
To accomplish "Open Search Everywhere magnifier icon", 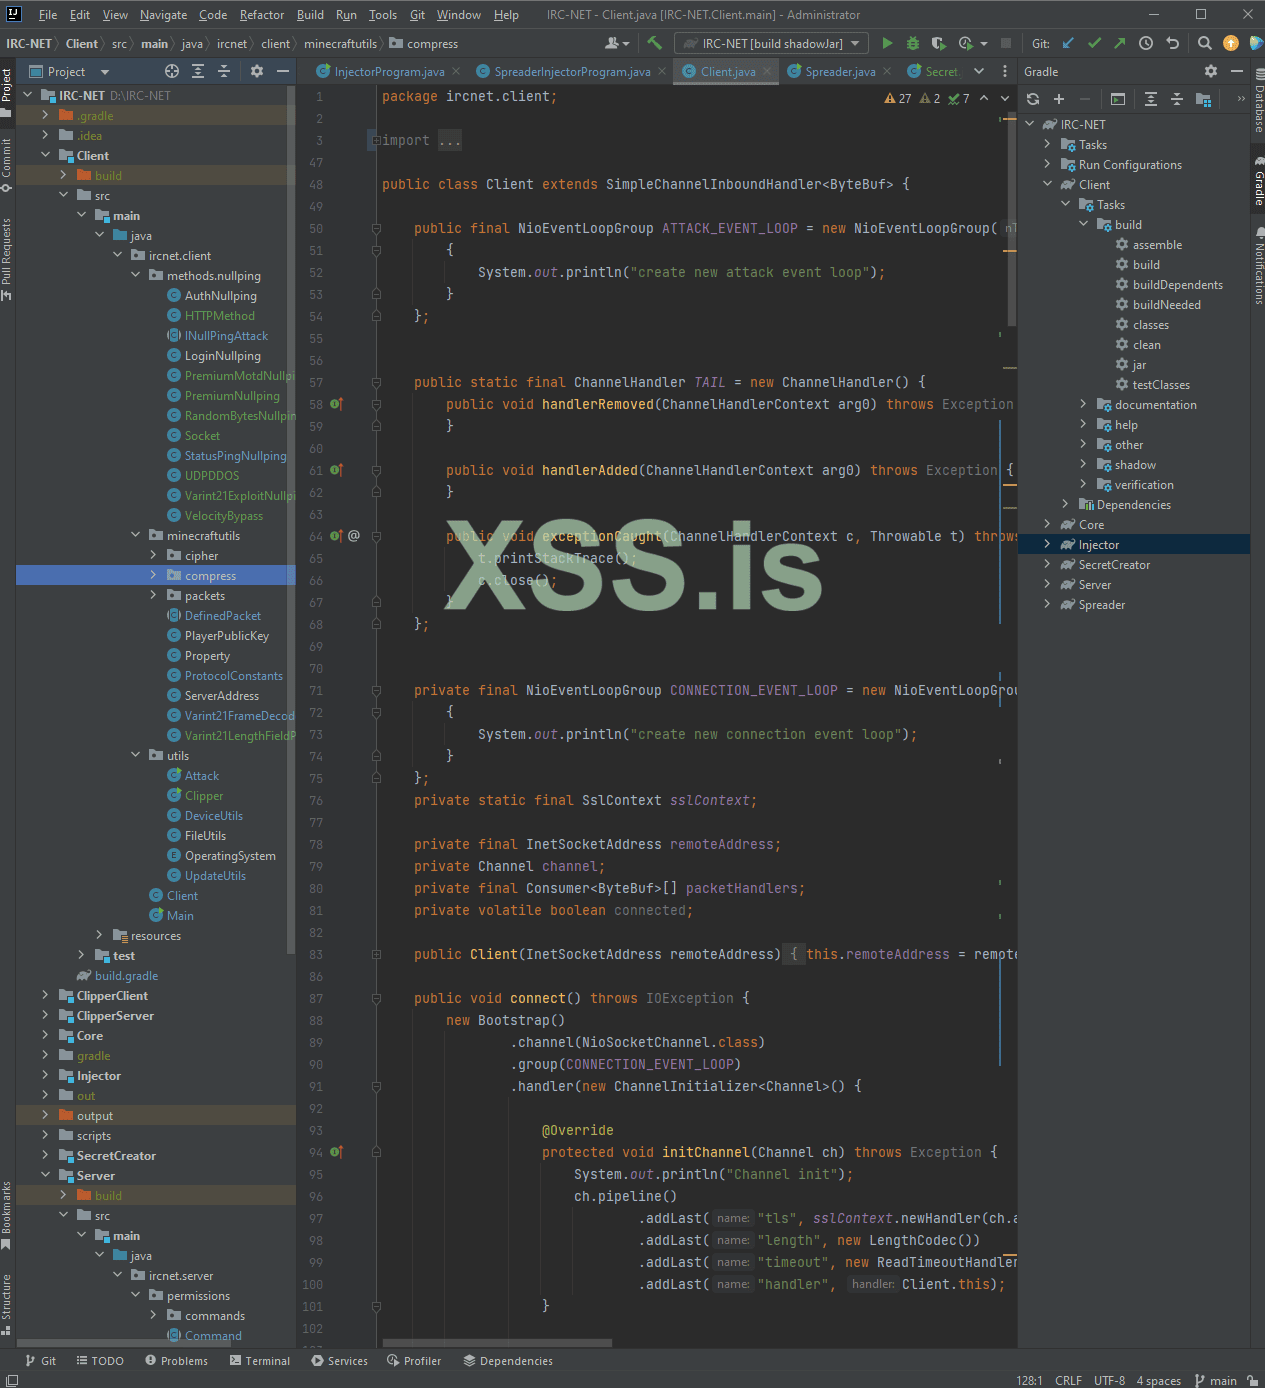I will [x=1205, y=43].
